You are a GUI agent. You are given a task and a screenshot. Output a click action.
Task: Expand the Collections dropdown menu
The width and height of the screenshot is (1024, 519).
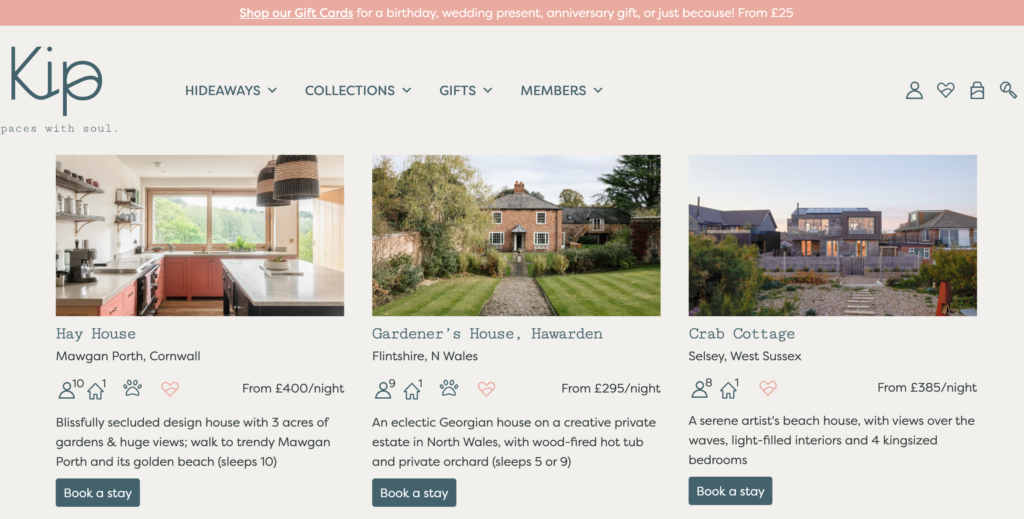click(358, 90)
